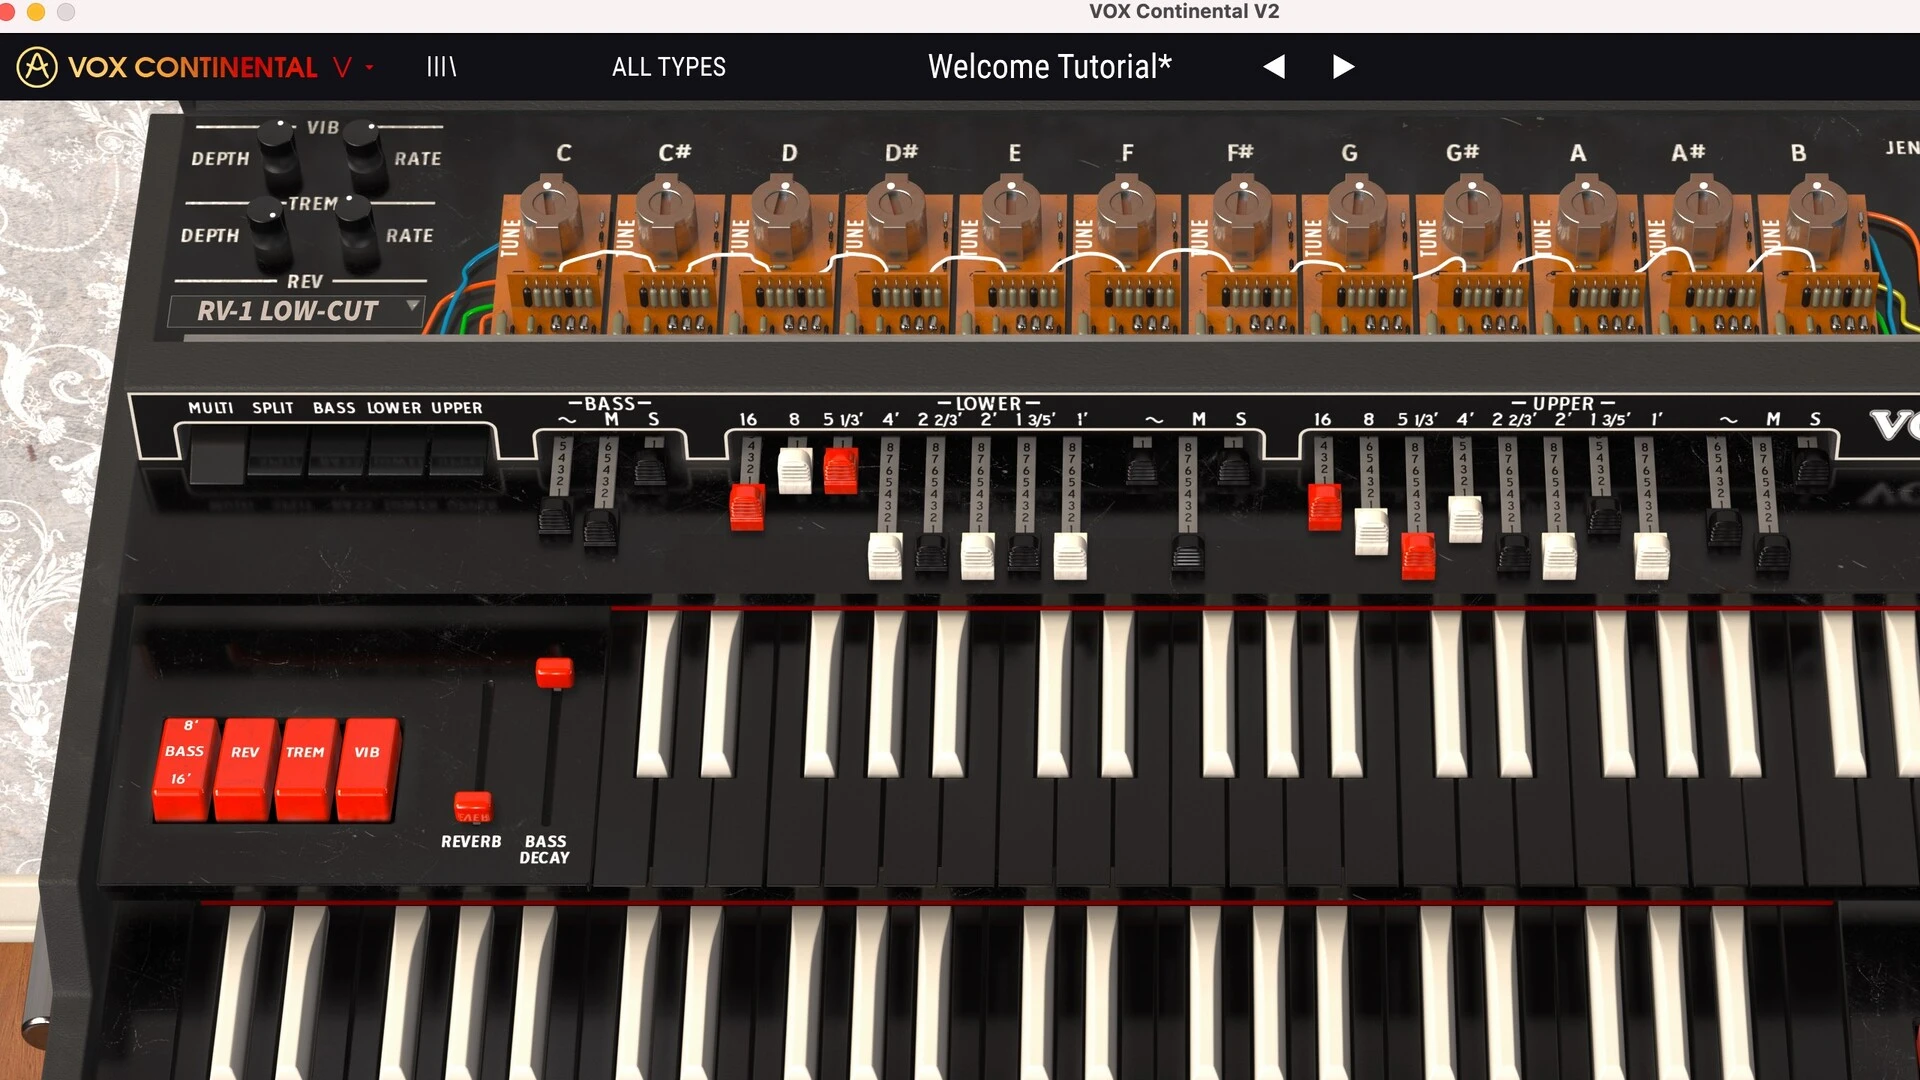The width and height of the screenshot is (1920, 1080).
Task: Click the UPPER M drawbar
Action: point(1772,554)
